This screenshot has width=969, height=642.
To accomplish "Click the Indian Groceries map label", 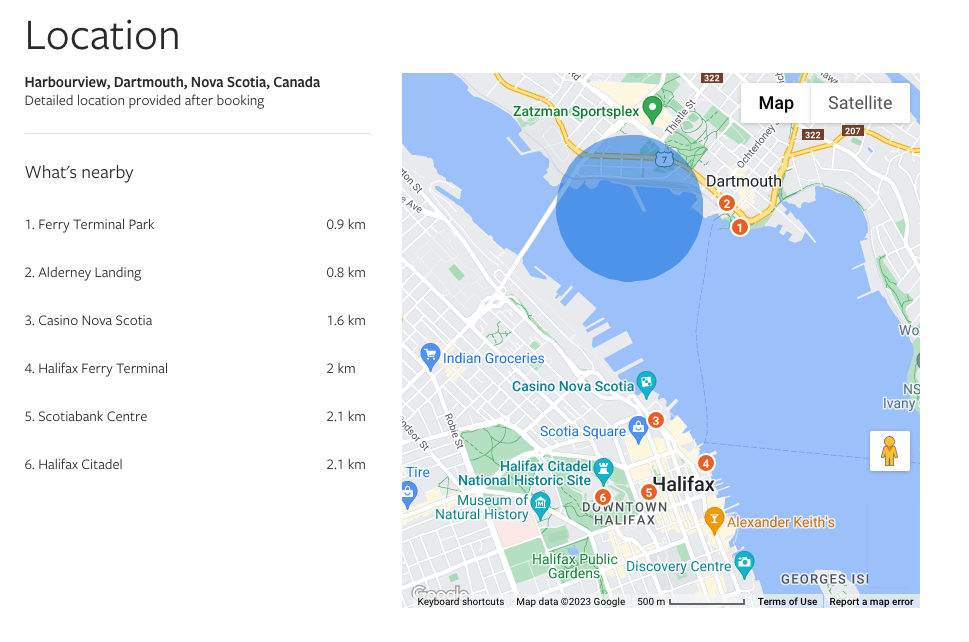I will 494,358.
